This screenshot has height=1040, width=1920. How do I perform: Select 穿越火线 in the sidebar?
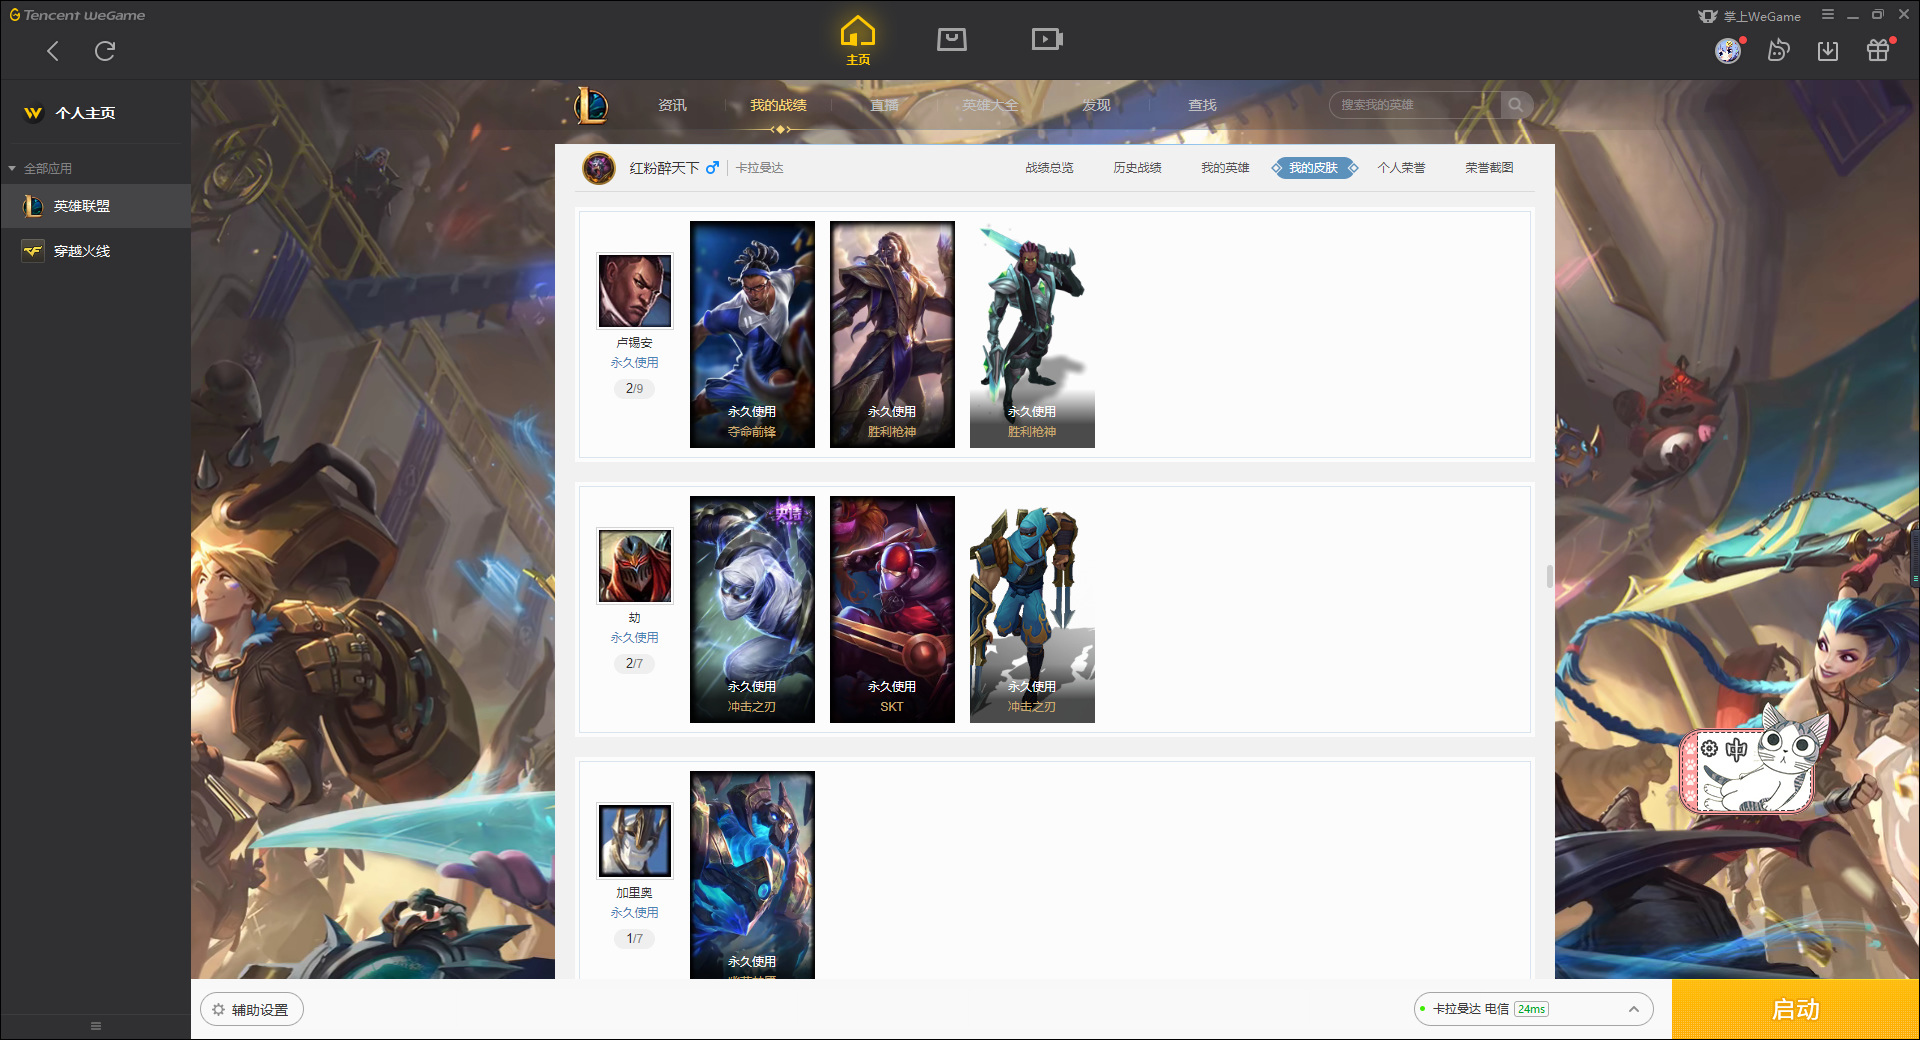pyautogui.click(x=95, y=251)
